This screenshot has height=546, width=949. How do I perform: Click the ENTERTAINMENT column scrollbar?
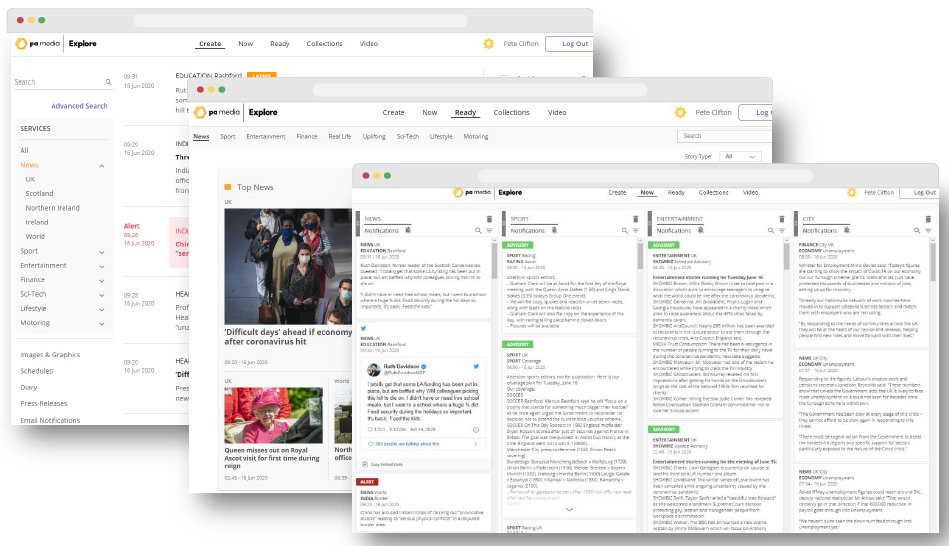(x=787, y=256)
